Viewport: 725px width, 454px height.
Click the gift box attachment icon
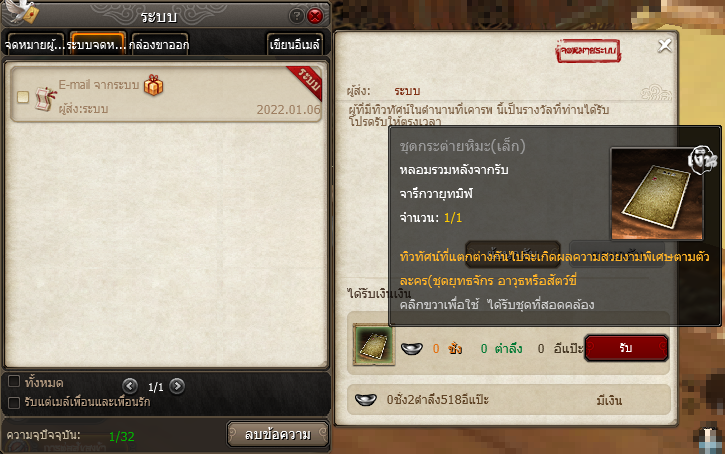(154, 85)
